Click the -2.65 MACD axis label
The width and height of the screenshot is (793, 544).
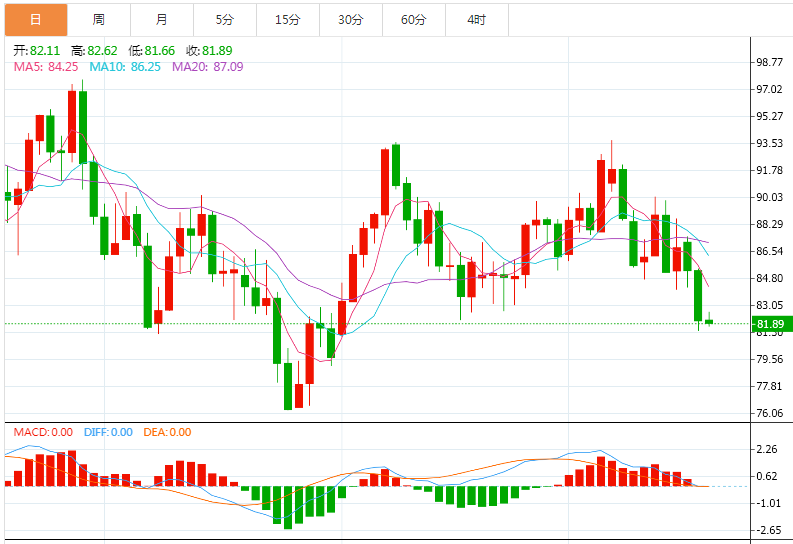767,530
